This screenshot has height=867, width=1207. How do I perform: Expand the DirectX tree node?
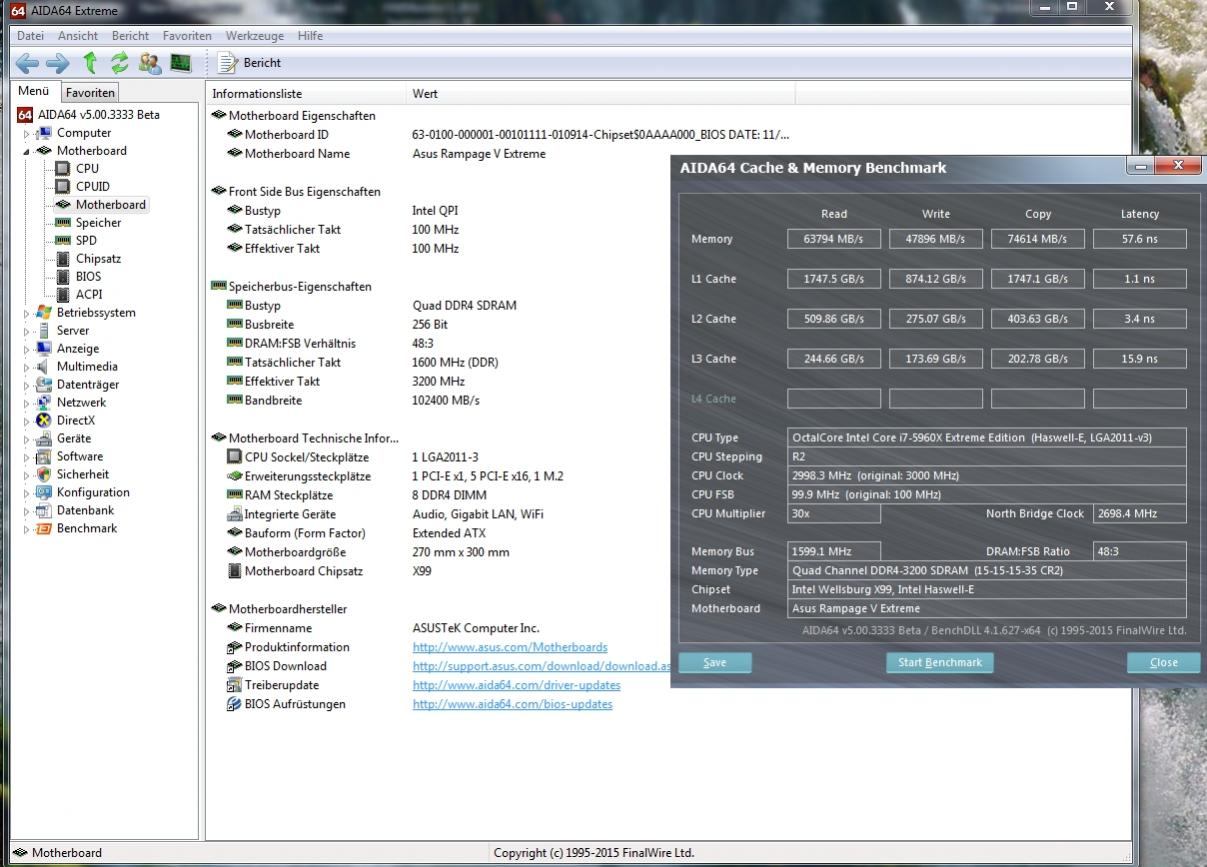[x=27, y=421]
